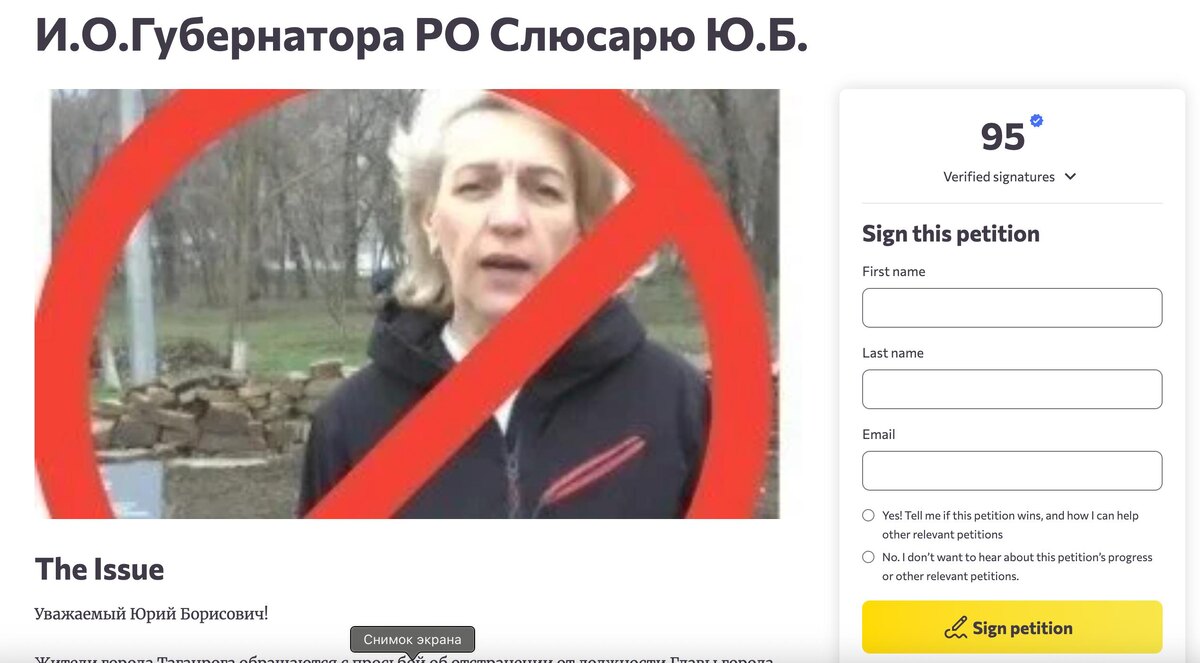Click the petition title addressed to Слюсарю Ю.Б.
The height and width of the screenshot is (663, 1200).
coord(421,35)
